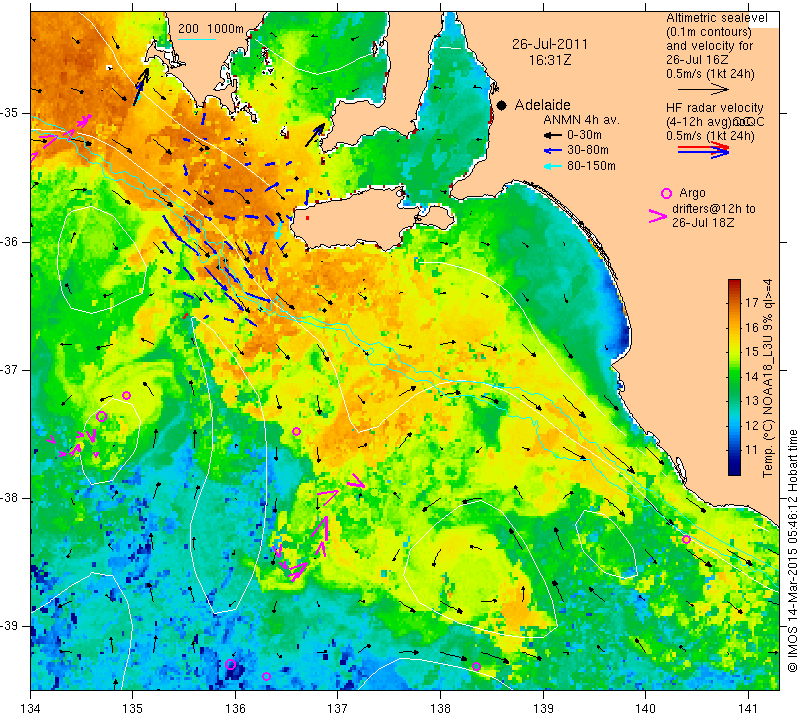
Task: Click the '80-150m' depth label
Action: click(591, 166)
